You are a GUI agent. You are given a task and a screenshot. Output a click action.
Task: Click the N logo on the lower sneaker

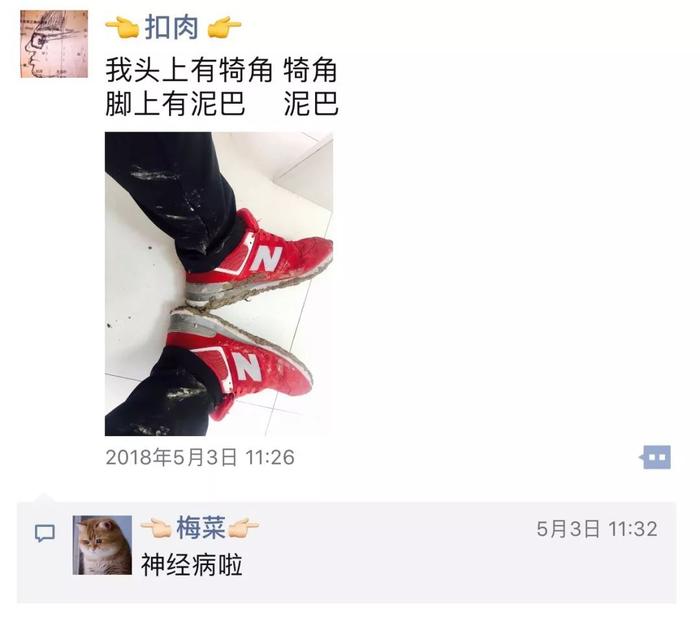(247, 366)
